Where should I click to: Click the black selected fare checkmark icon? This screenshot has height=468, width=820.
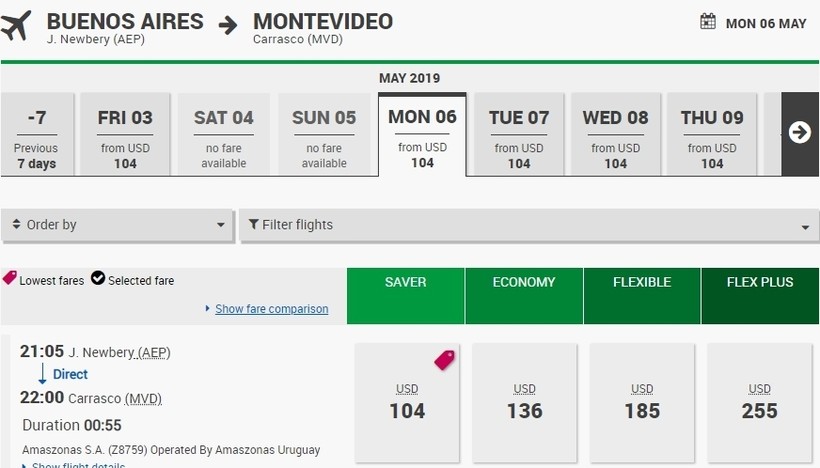pos(98,278)
